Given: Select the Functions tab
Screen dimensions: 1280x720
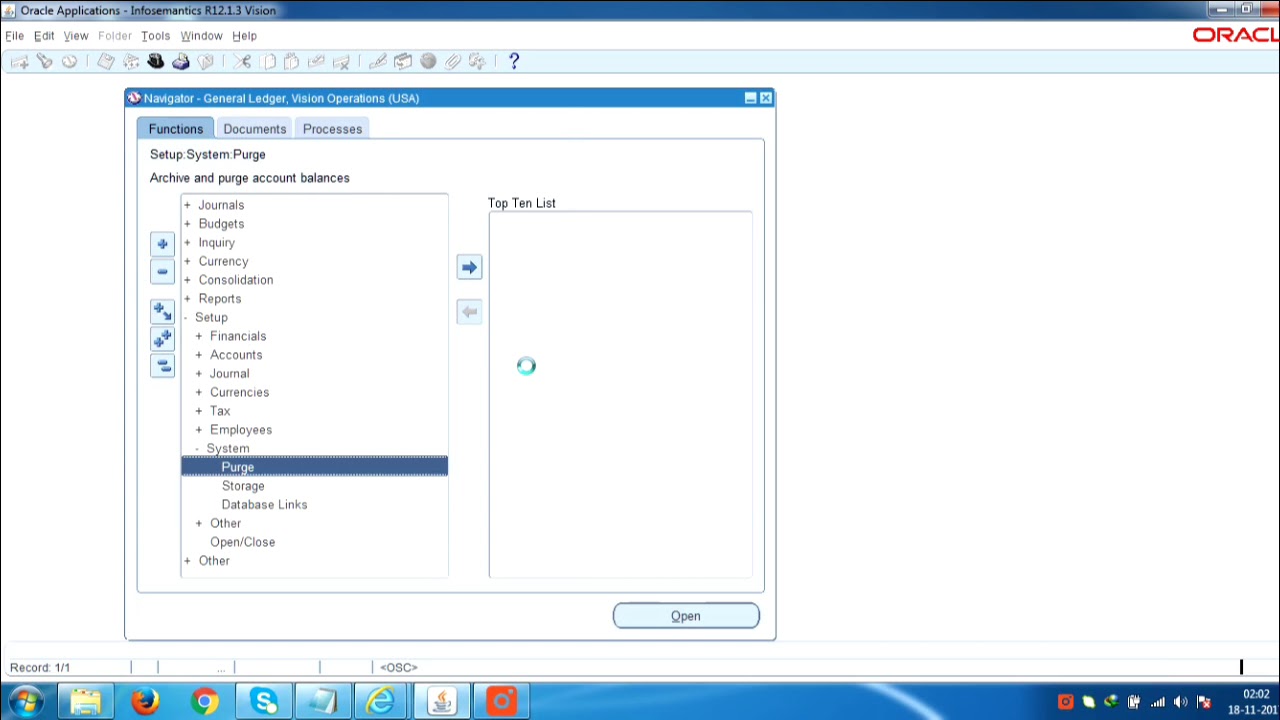Looking at the screenshot, I should click(176, 129).
